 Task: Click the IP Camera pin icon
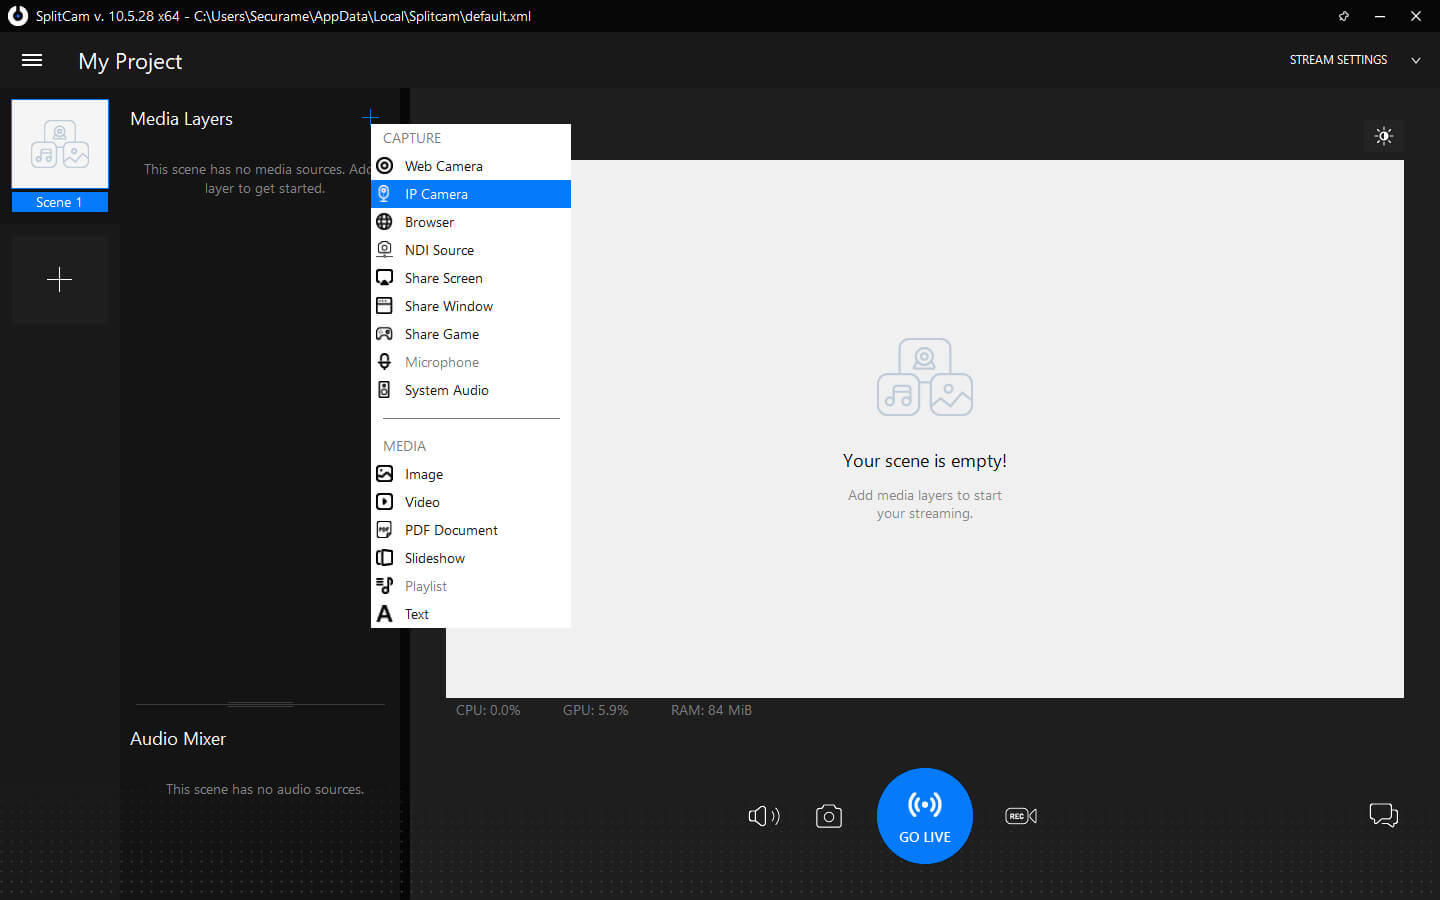pyautogui.click(x=384, y=194)
